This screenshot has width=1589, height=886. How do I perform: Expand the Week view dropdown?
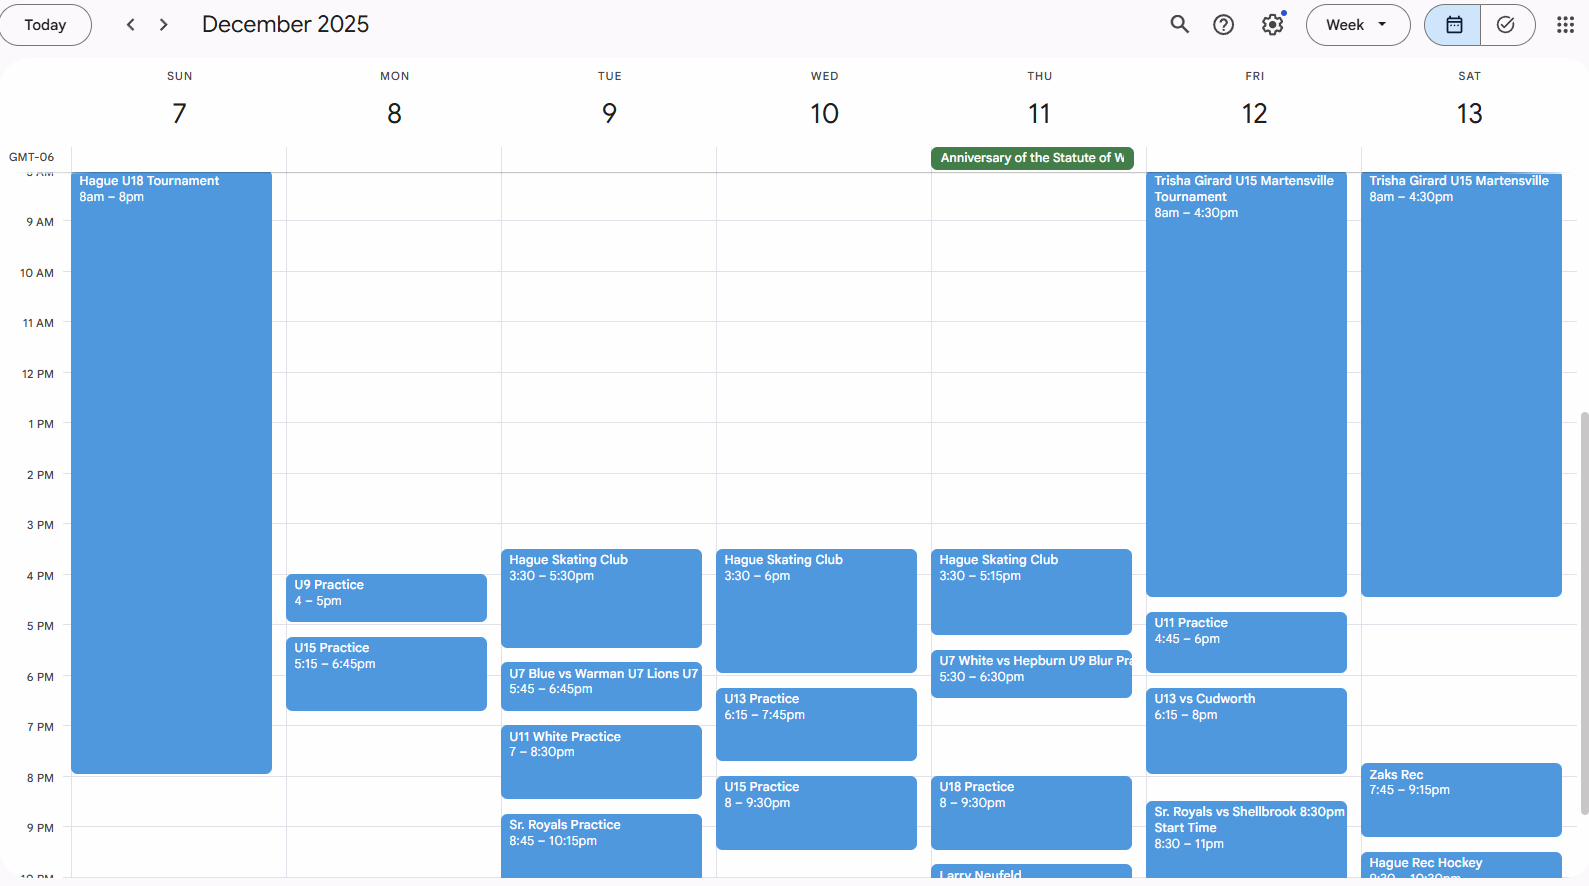point(1357,25)
